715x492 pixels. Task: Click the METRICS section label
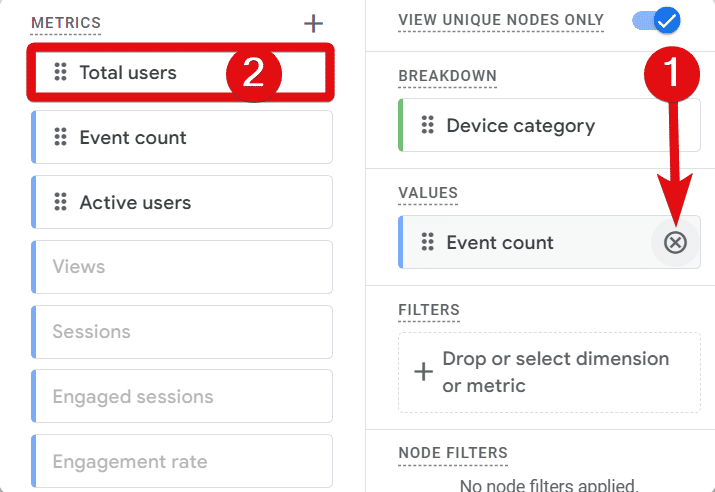click(x=66, y=23)
